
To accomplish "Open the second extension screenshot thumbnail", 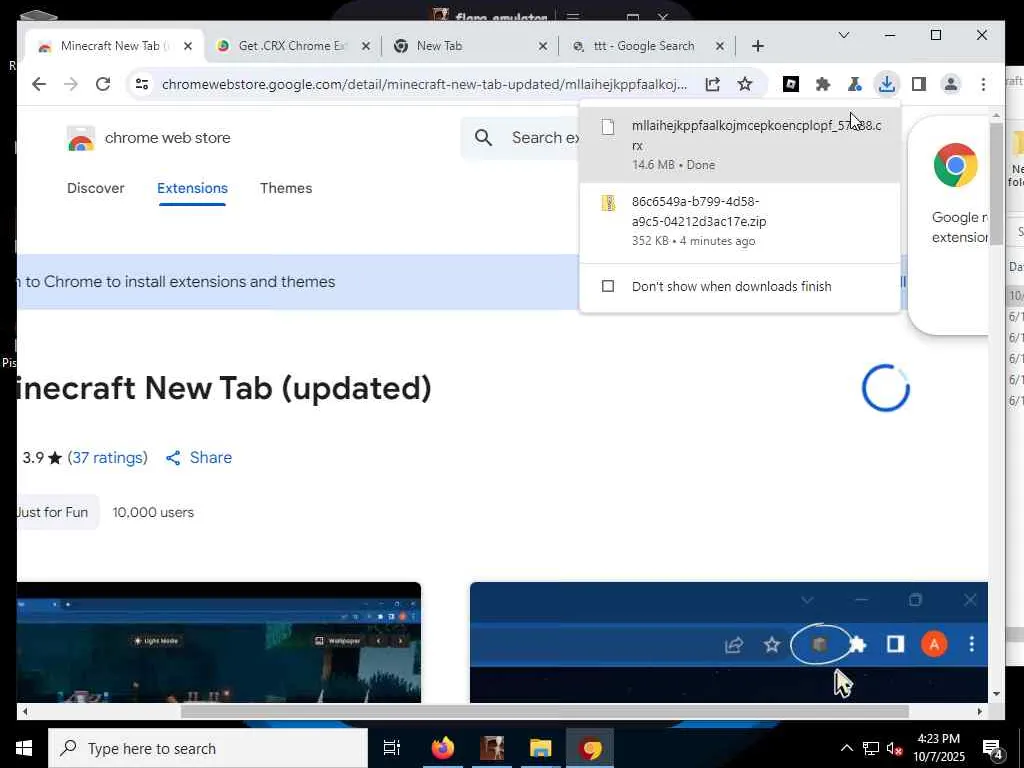I will (728, 643).
